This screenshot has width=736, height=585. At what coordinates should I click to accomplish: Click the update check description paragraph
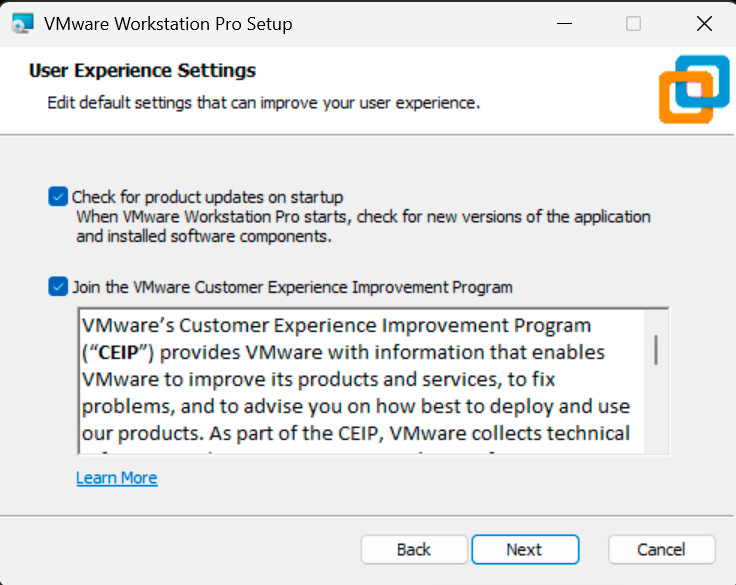coord(364,226)
